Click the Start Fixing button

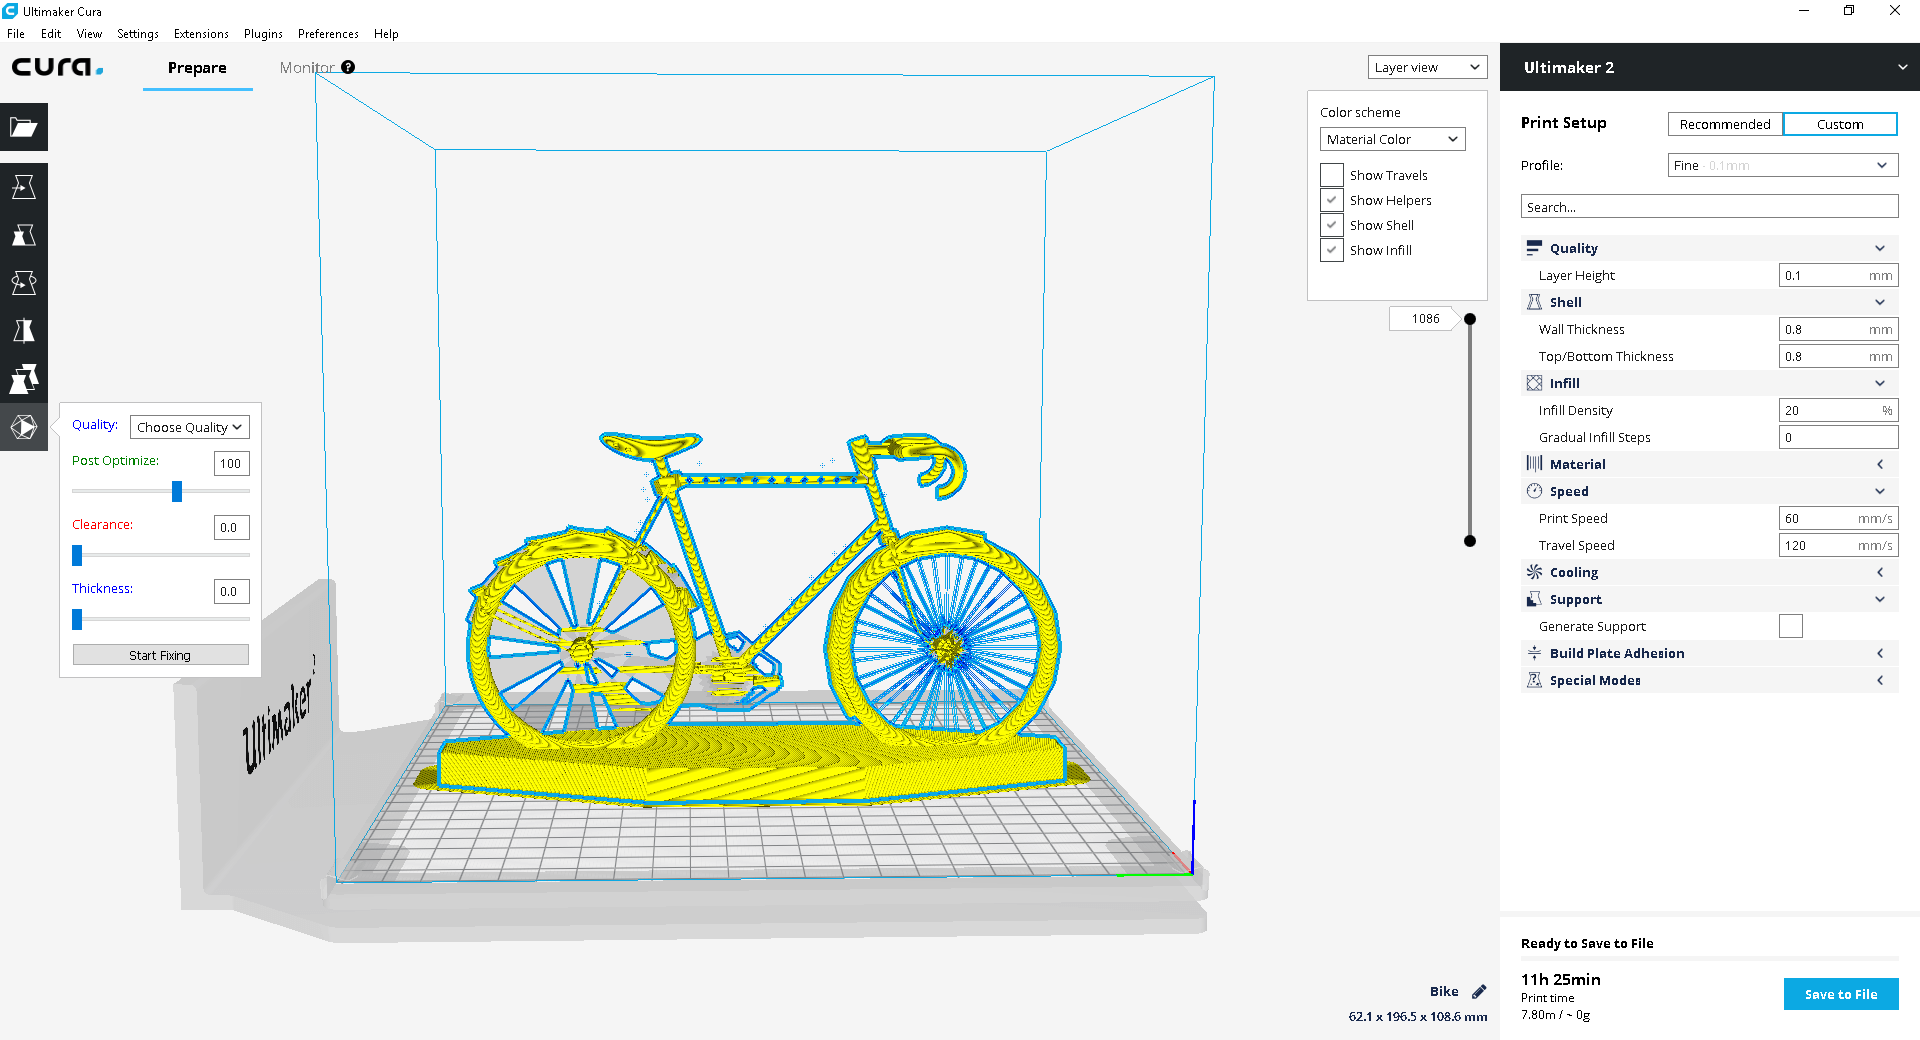pyautogui.click(x=160, y=654)
